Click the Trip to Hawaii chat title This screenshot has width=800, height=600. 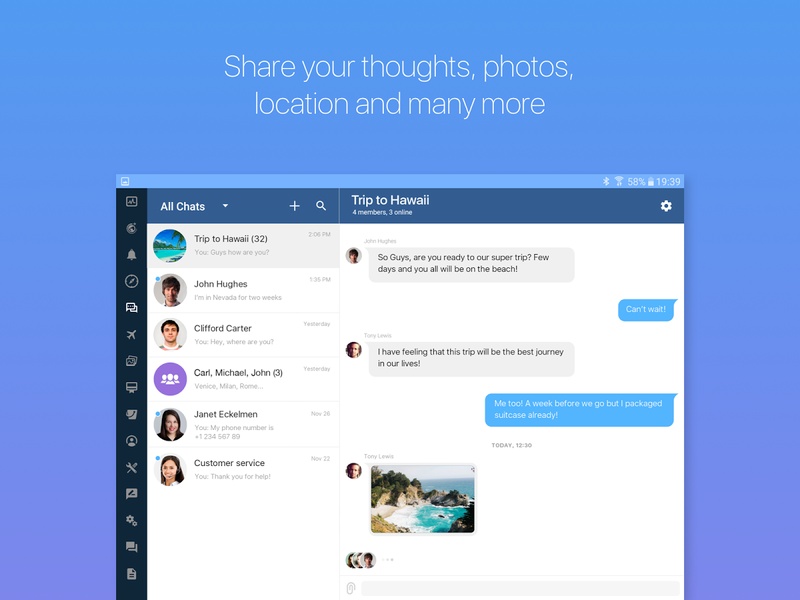click(x=390, y=200)
